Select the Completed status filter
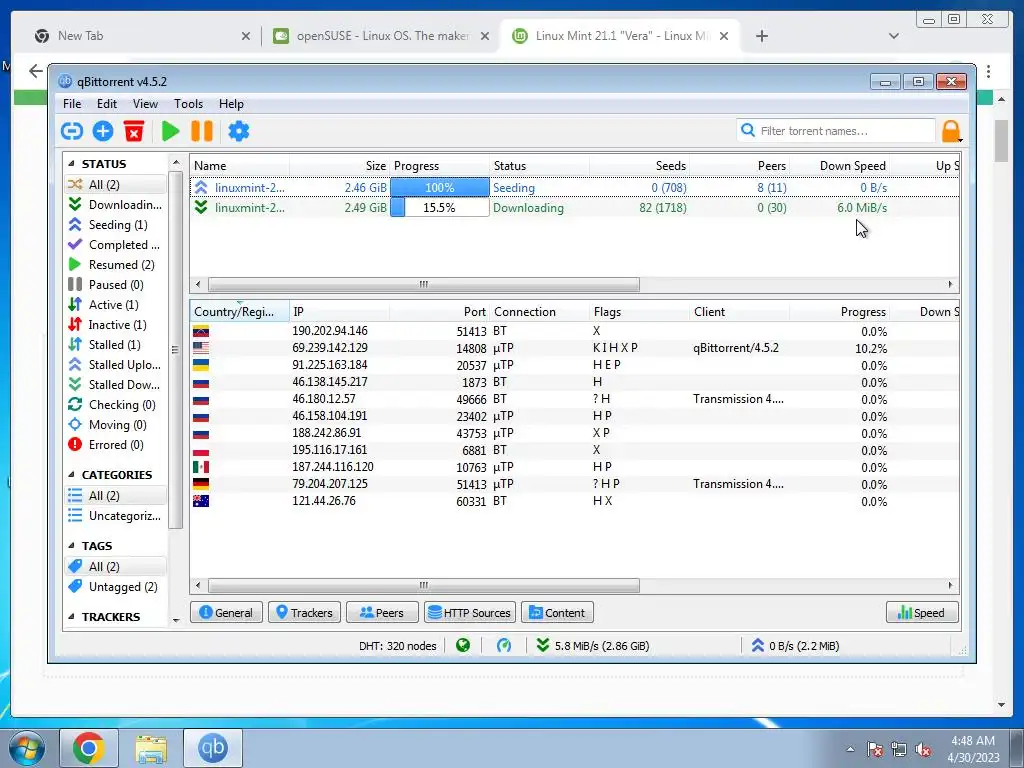This screenshot has width=1024, height=768. click(x=115, y=245)
